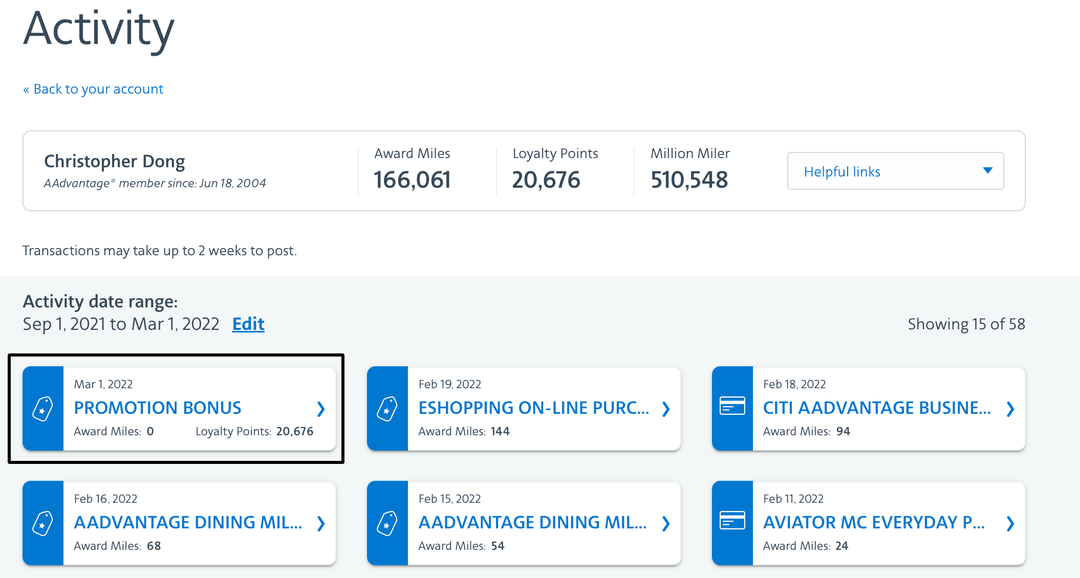This screenshot has height=578, width=1080.
Task: Click the tag icon on Feb 15 Dining entry
Action: pos(387,522)
